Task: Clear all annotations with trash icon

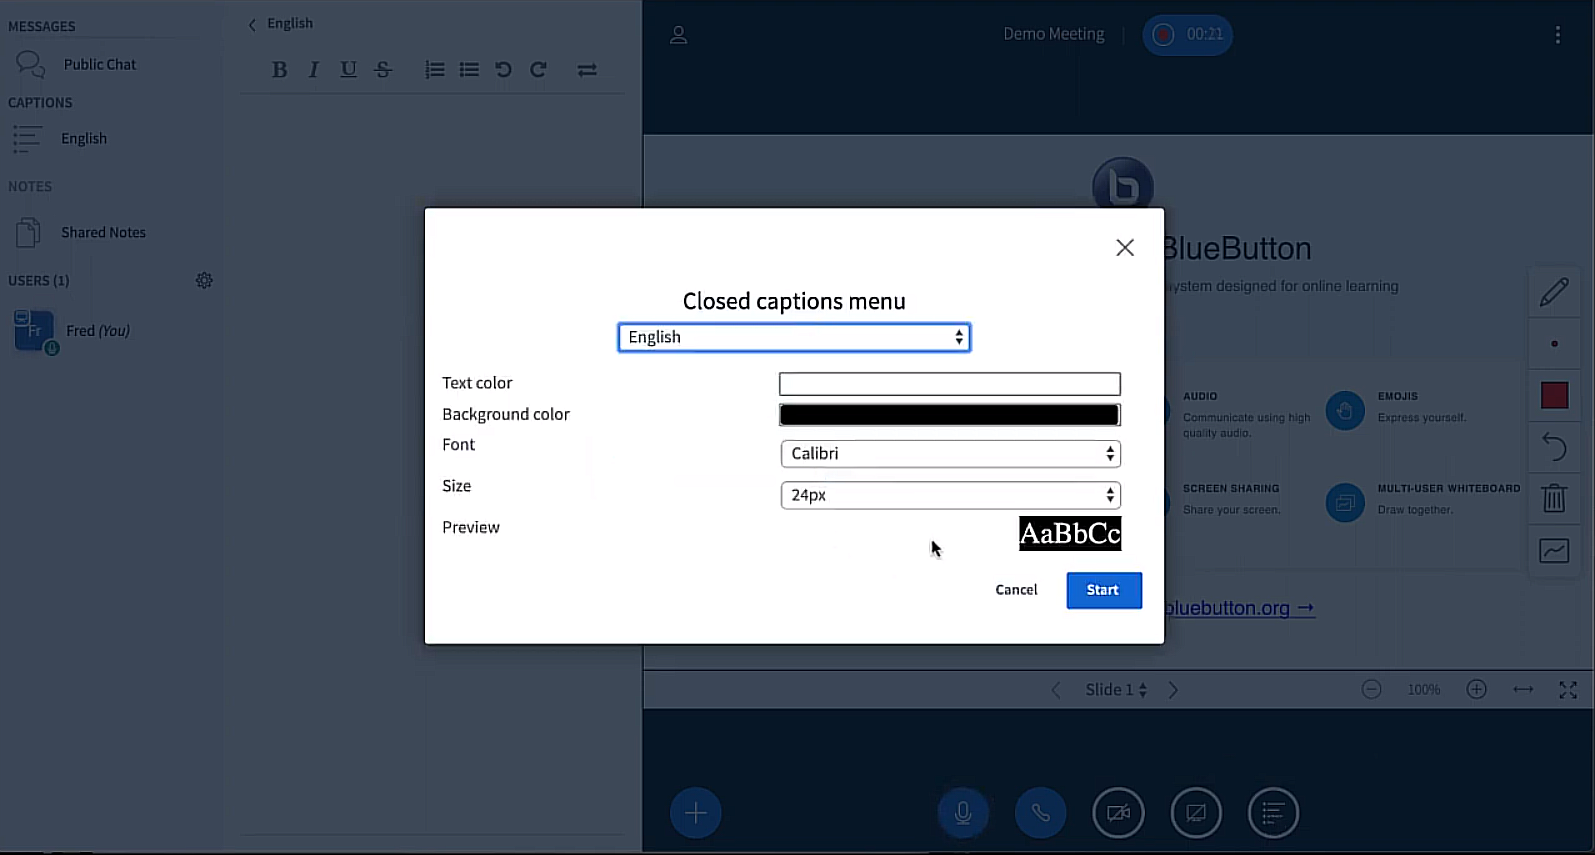Action: [x=1554, y=498]
